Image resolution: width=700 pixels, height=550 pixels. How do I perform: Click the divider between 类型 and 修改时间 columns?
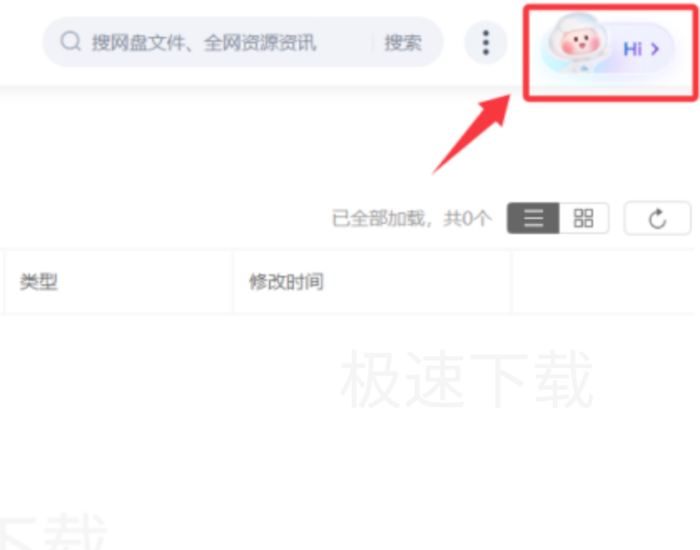[233, 282]
